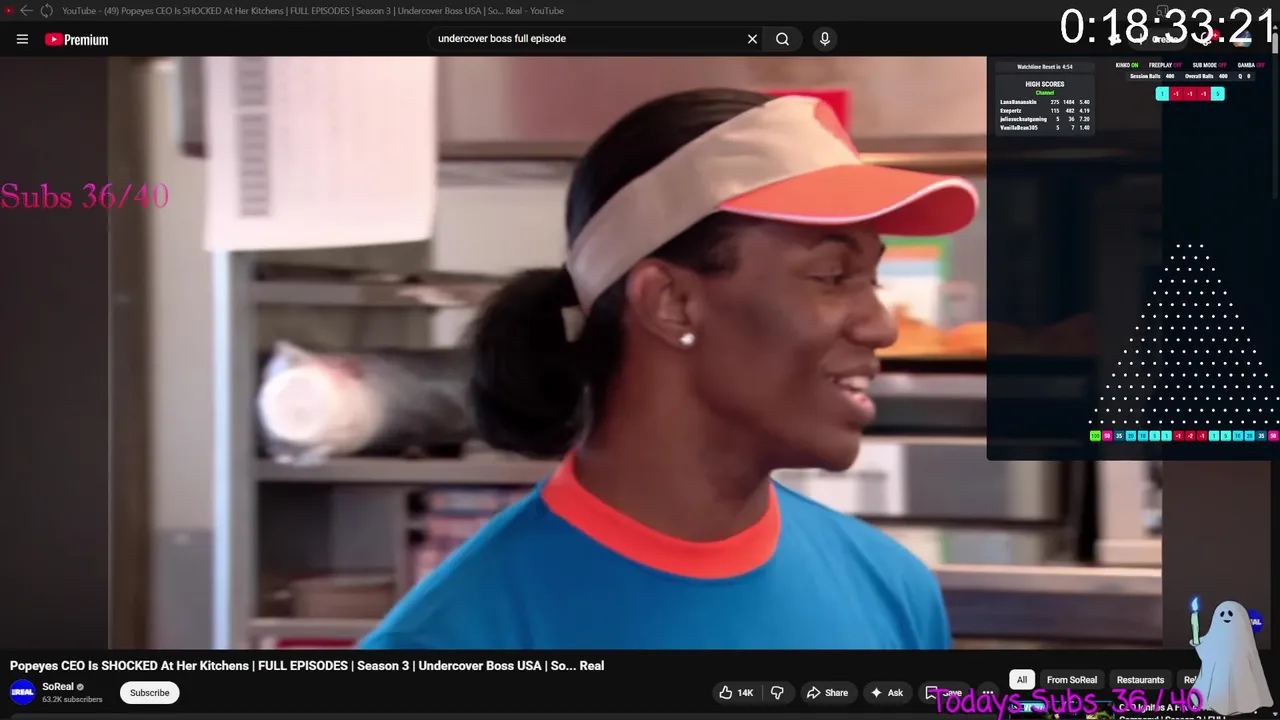This screenshot has width=1280, height=720.
Task: Open the account avatar menu
Action: coord(1243,39)
